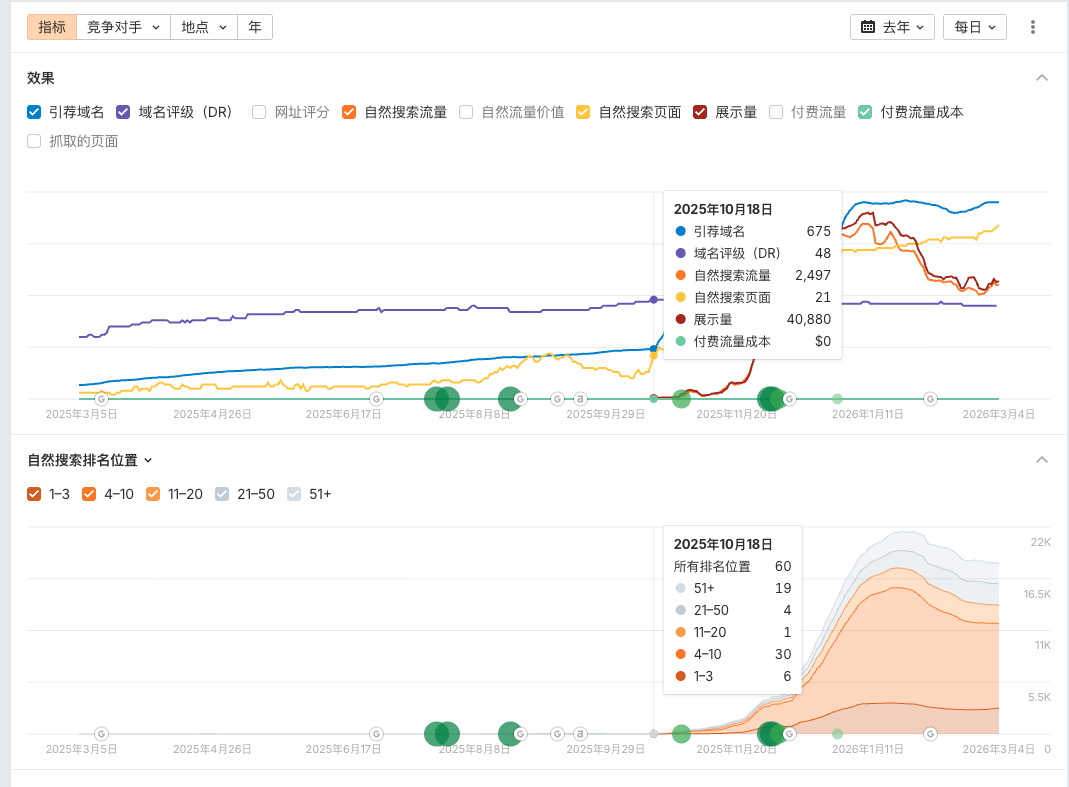Select the 指标 tab
The height and width of the screenshot is (787, 1069).
coord(51,27)
